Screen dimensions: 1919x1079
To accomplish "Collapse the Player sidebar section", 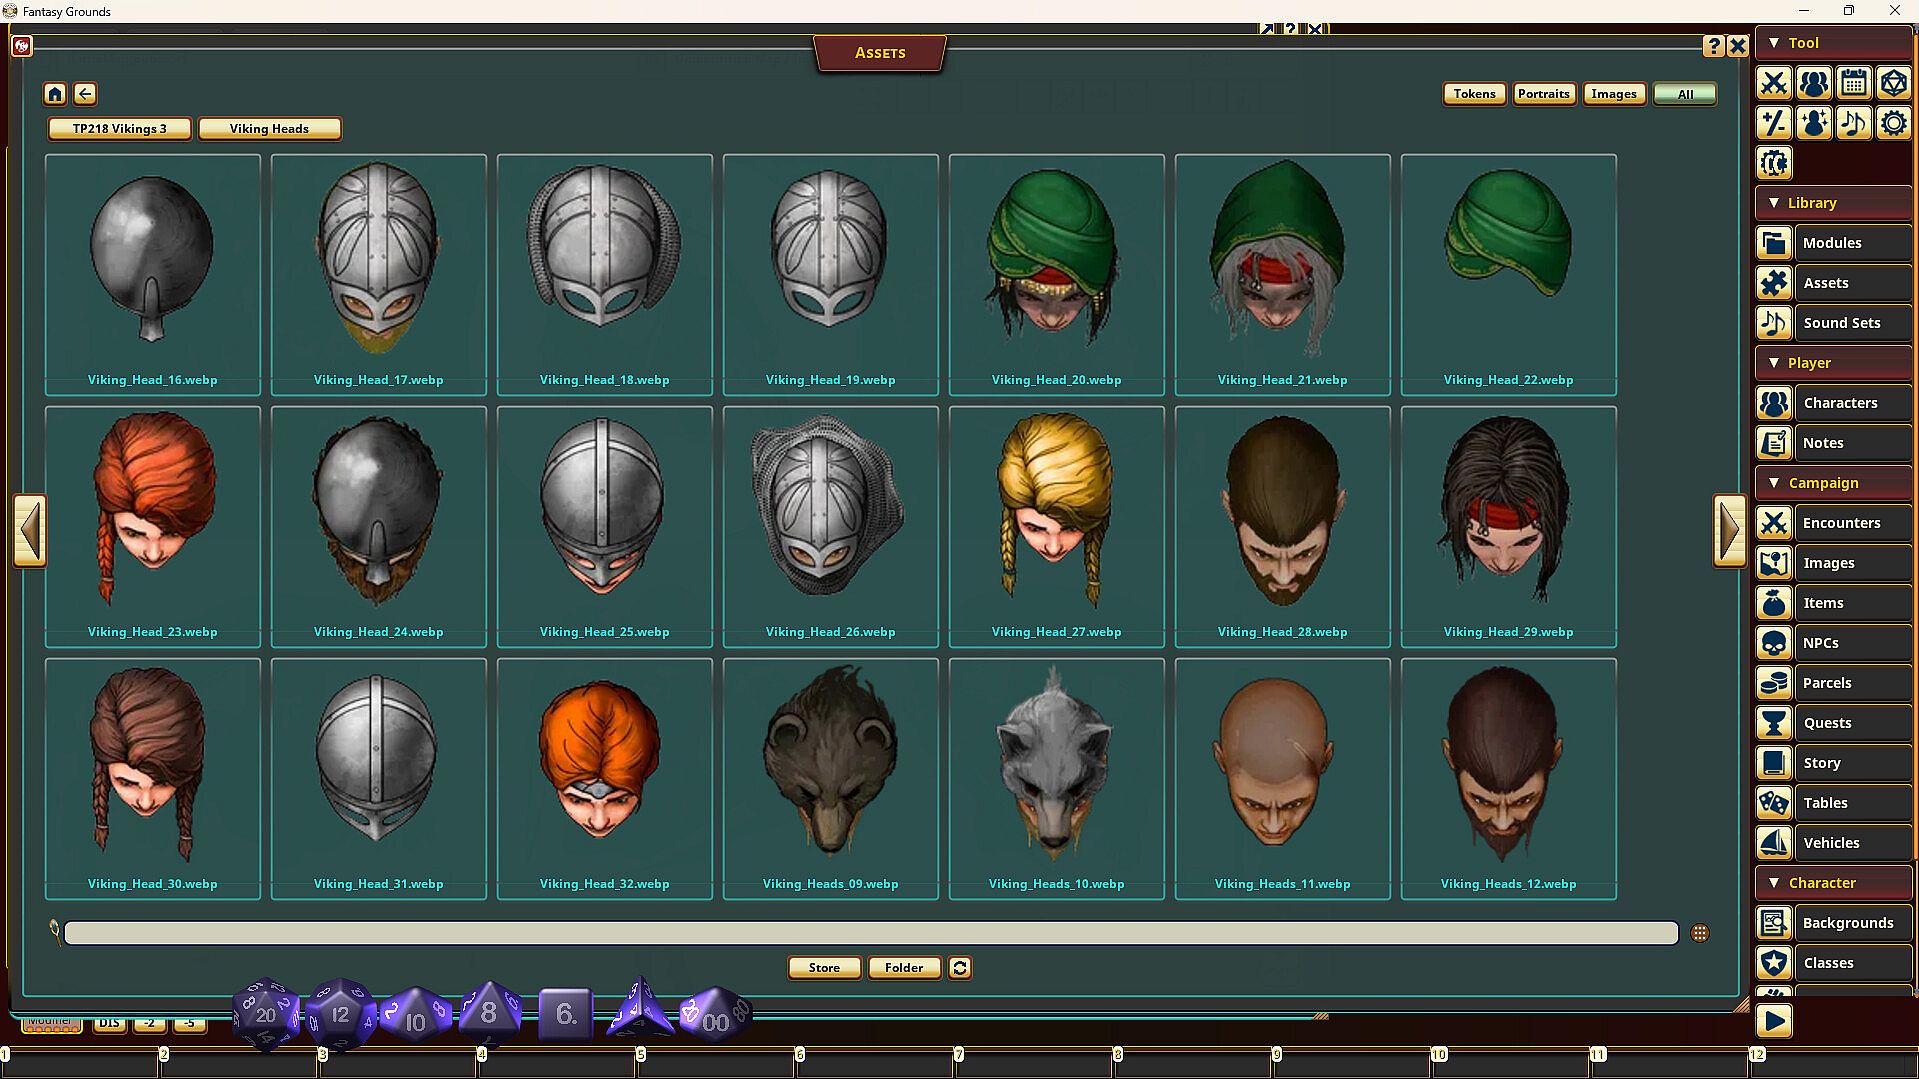I will coord(1834,363).
